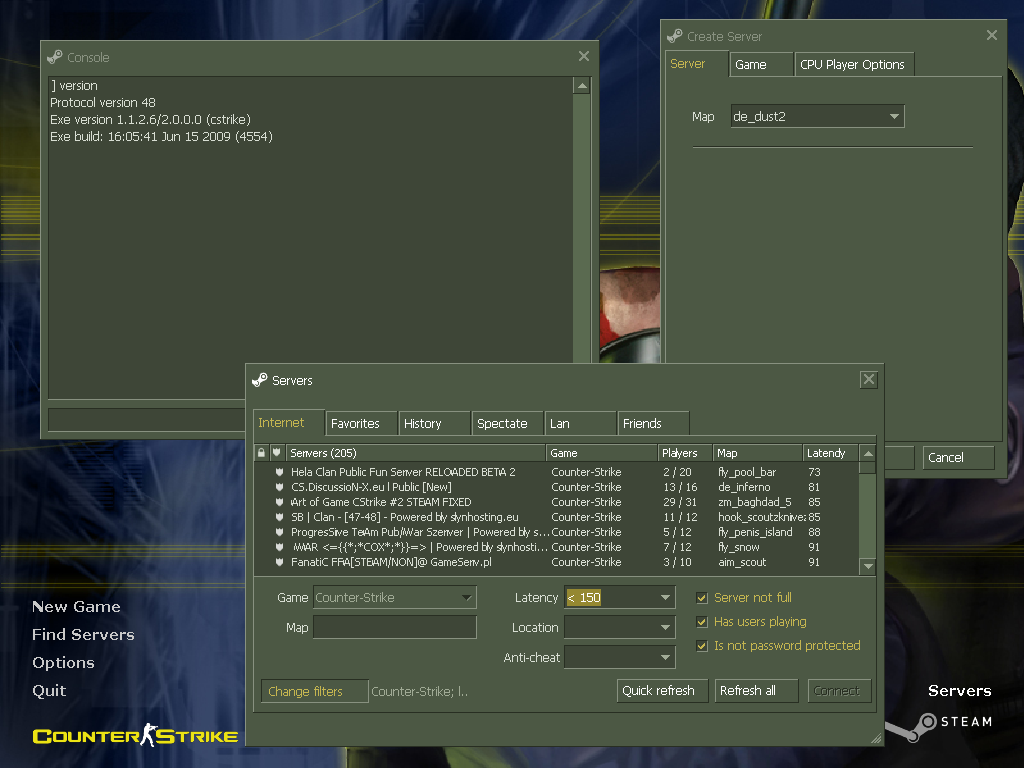Viewport: 1024px width, 768px height.
Task: Toggle Has users playing checkbox
Action: (x=702, y=622)
